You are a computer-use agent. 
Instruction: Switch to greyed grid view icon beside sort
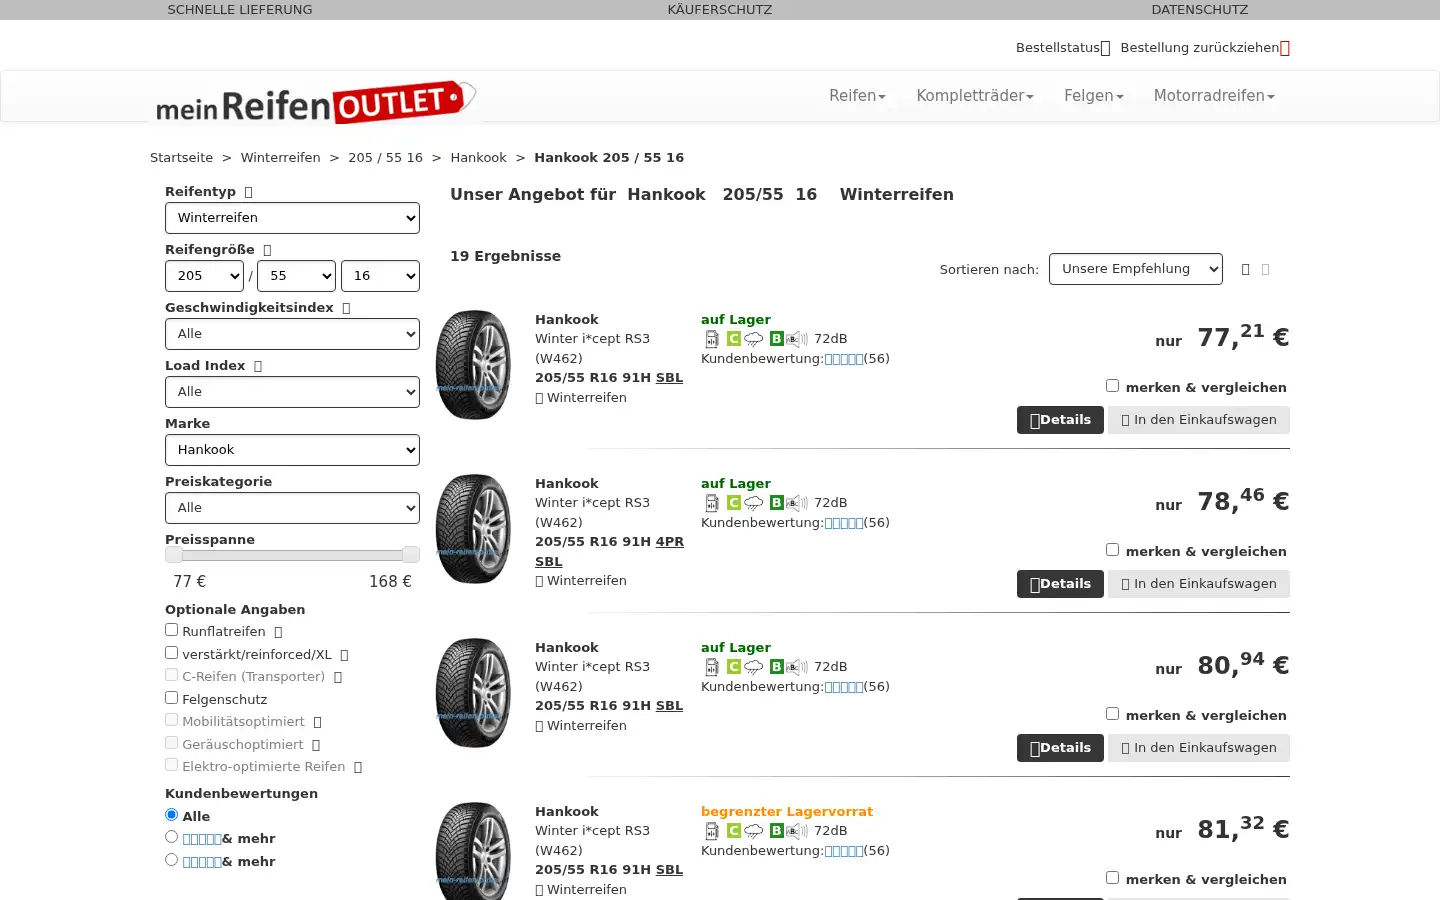(1266, 269)
